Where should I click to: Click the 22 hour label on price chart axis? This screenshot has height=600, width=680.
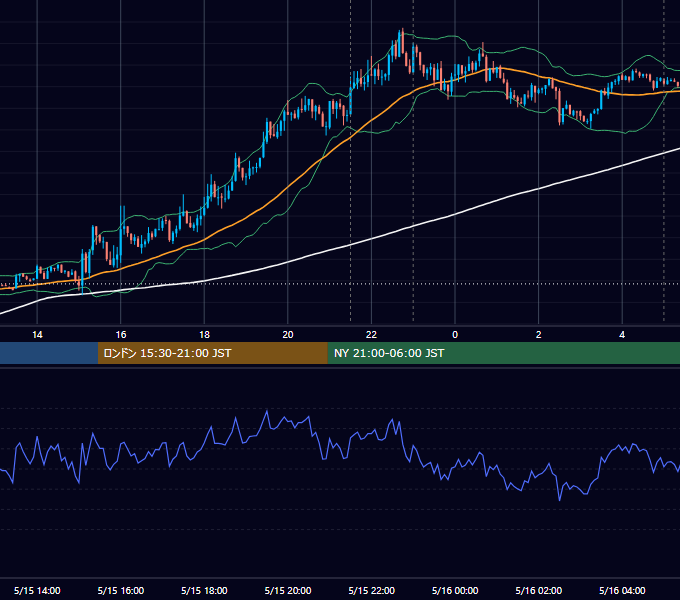[x=371, y=335]
